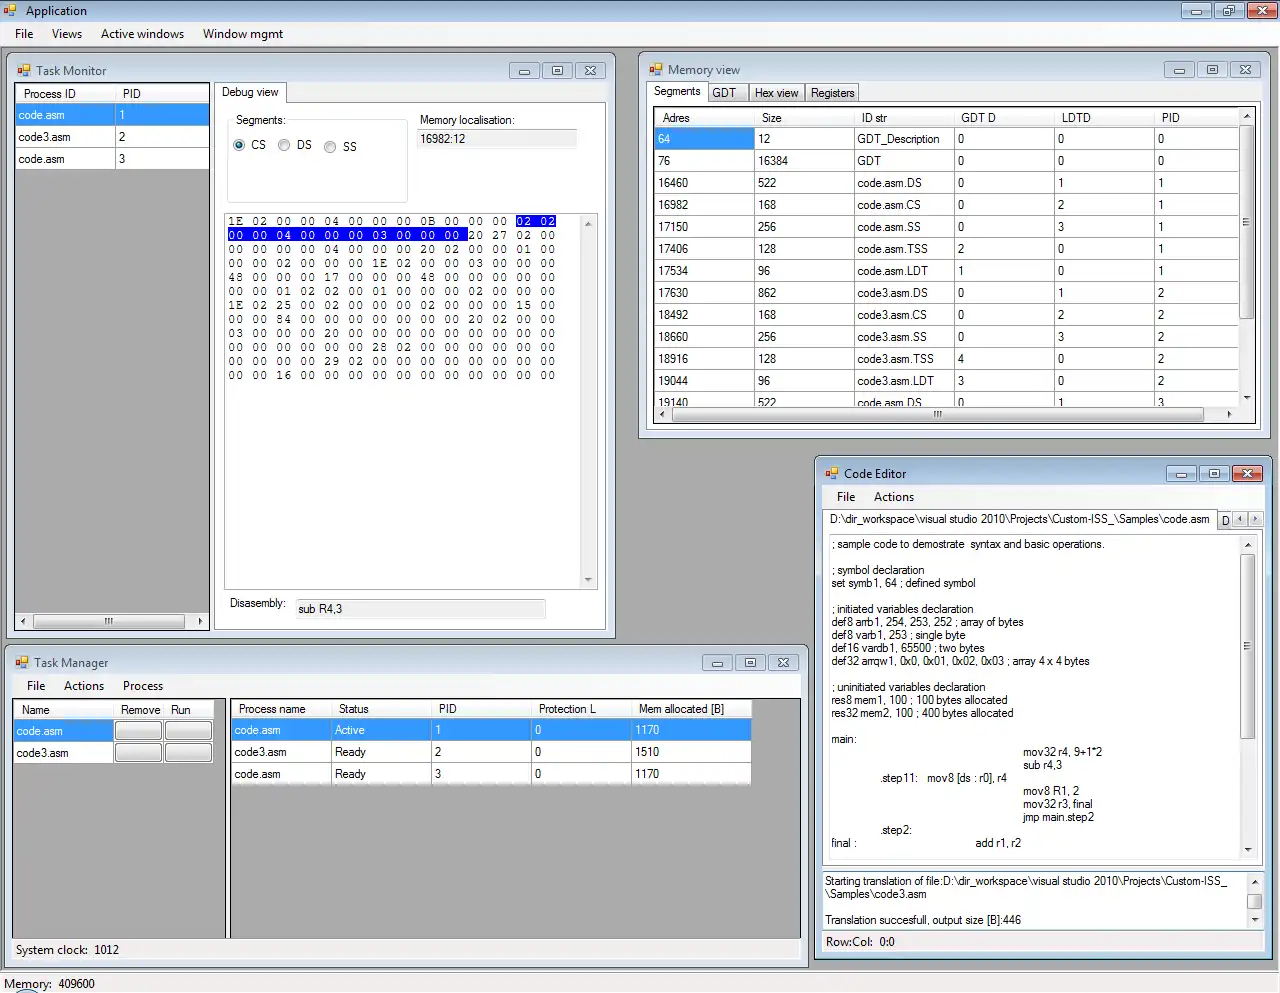Choose the SS segment radio button
This screenshot has height=993, width=1280.
tap(330, 147)
